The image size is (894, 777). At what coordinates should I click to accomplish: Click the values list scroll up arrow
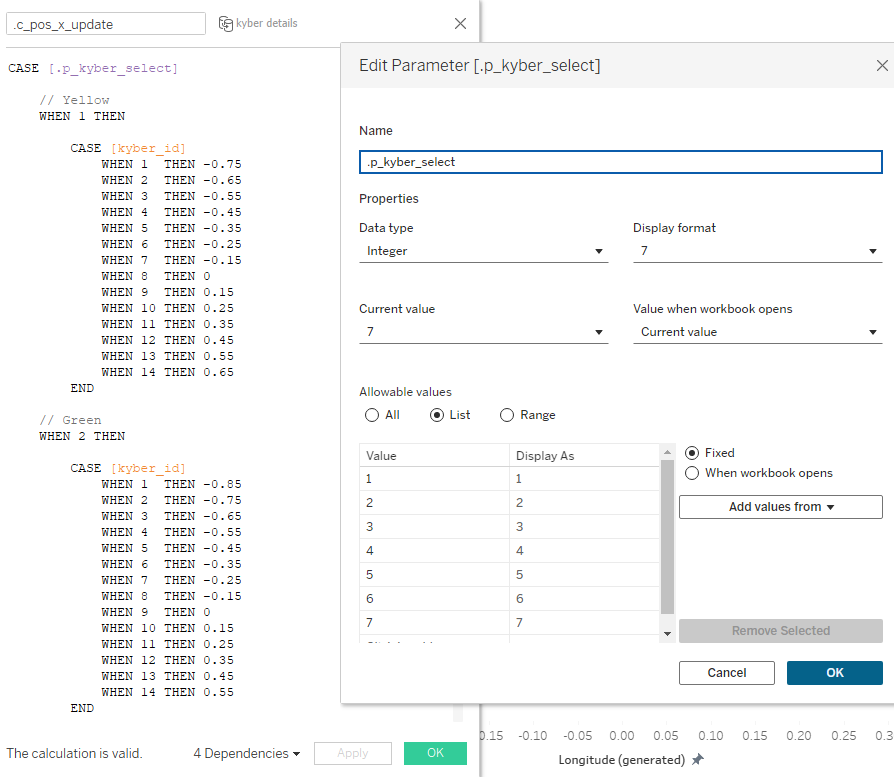(x=667, y=453)
